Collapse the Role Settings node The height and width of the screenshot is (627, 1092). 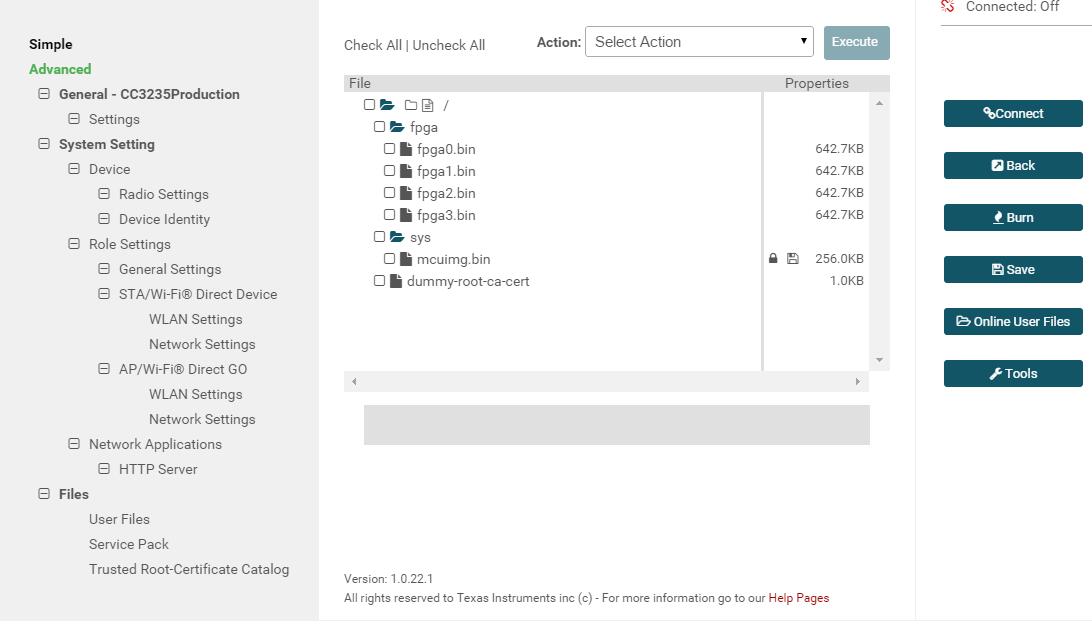(74, 244)
